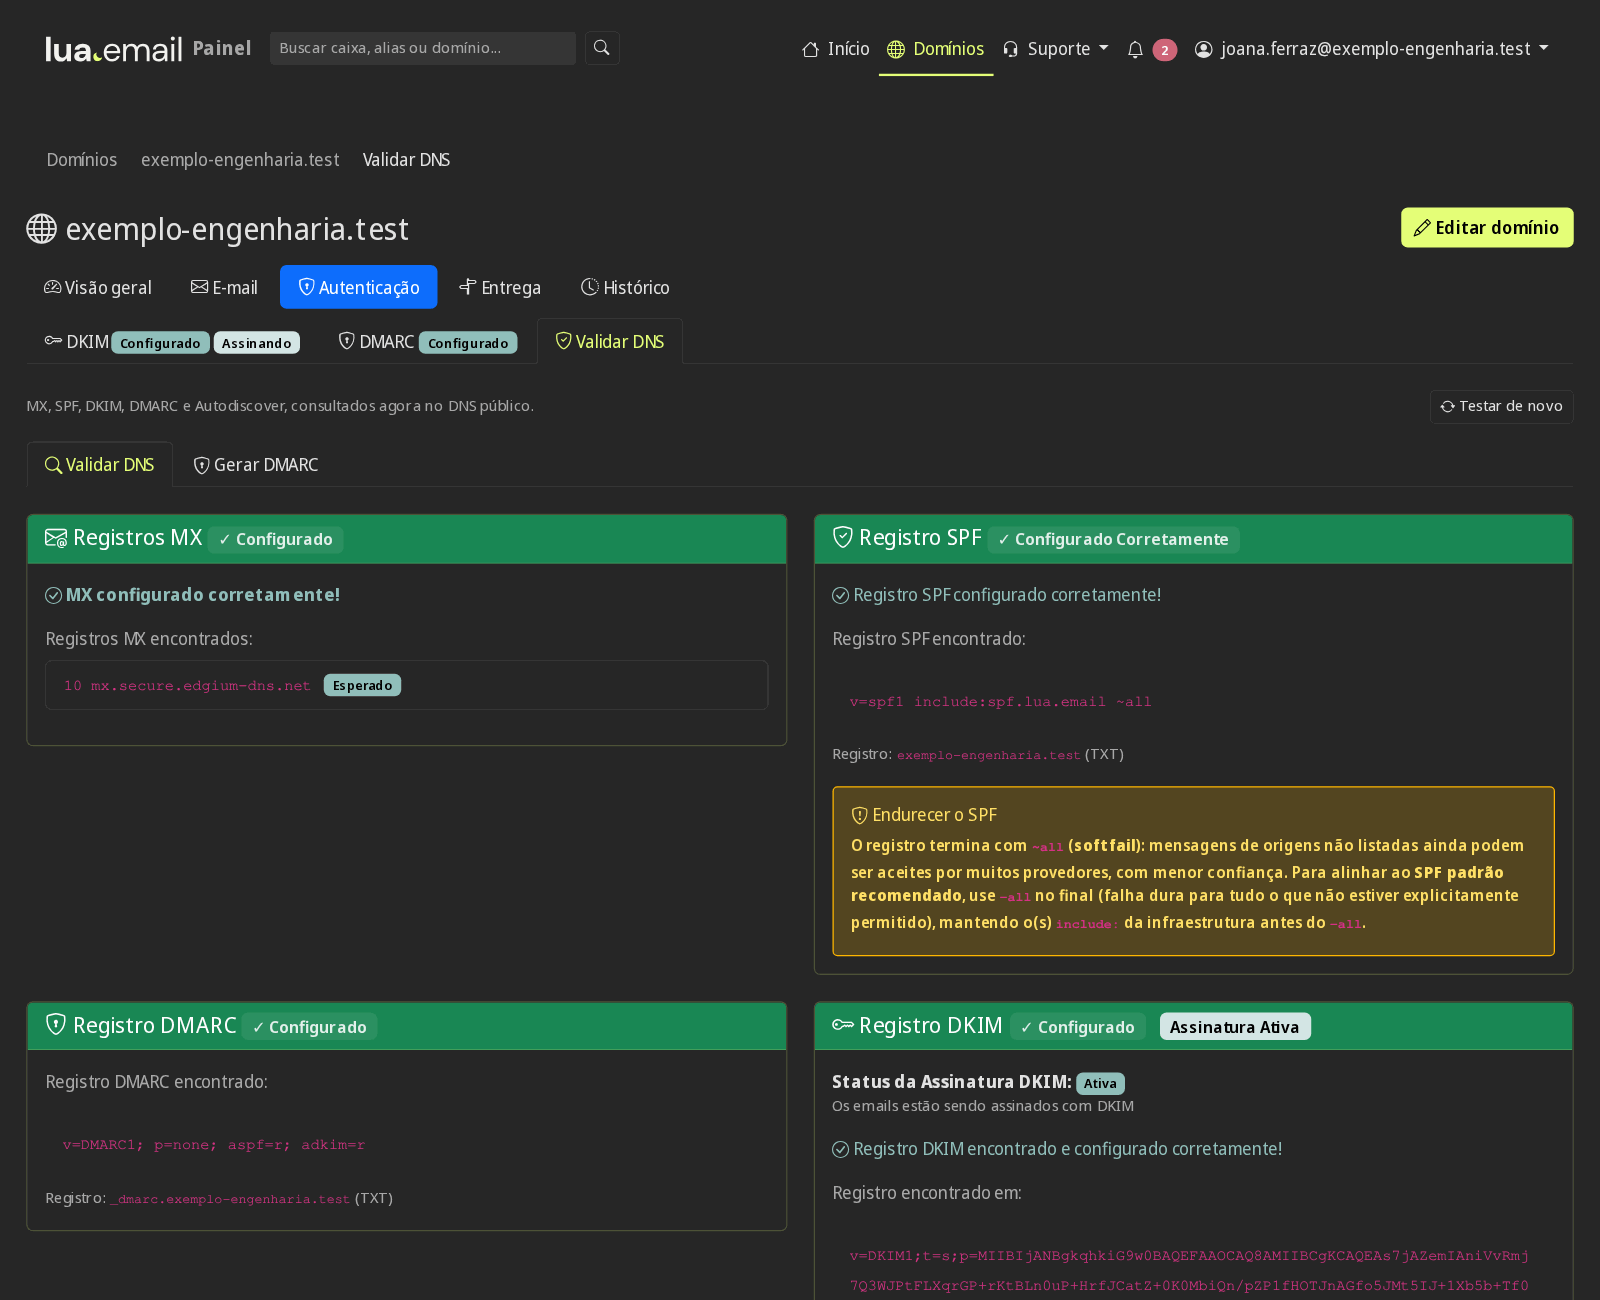Click the SPF value v=spf1 include:spf.lua.email

tap(1000, 702)
